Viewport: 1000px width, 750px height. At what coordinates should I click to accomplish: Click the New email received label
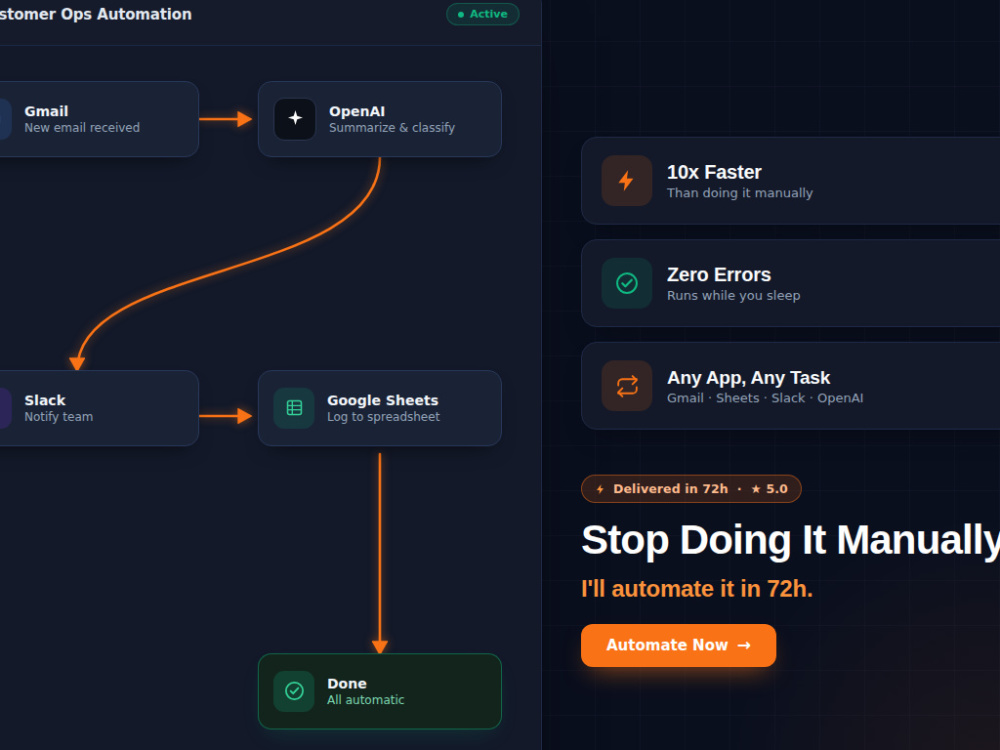pos(82,128)
